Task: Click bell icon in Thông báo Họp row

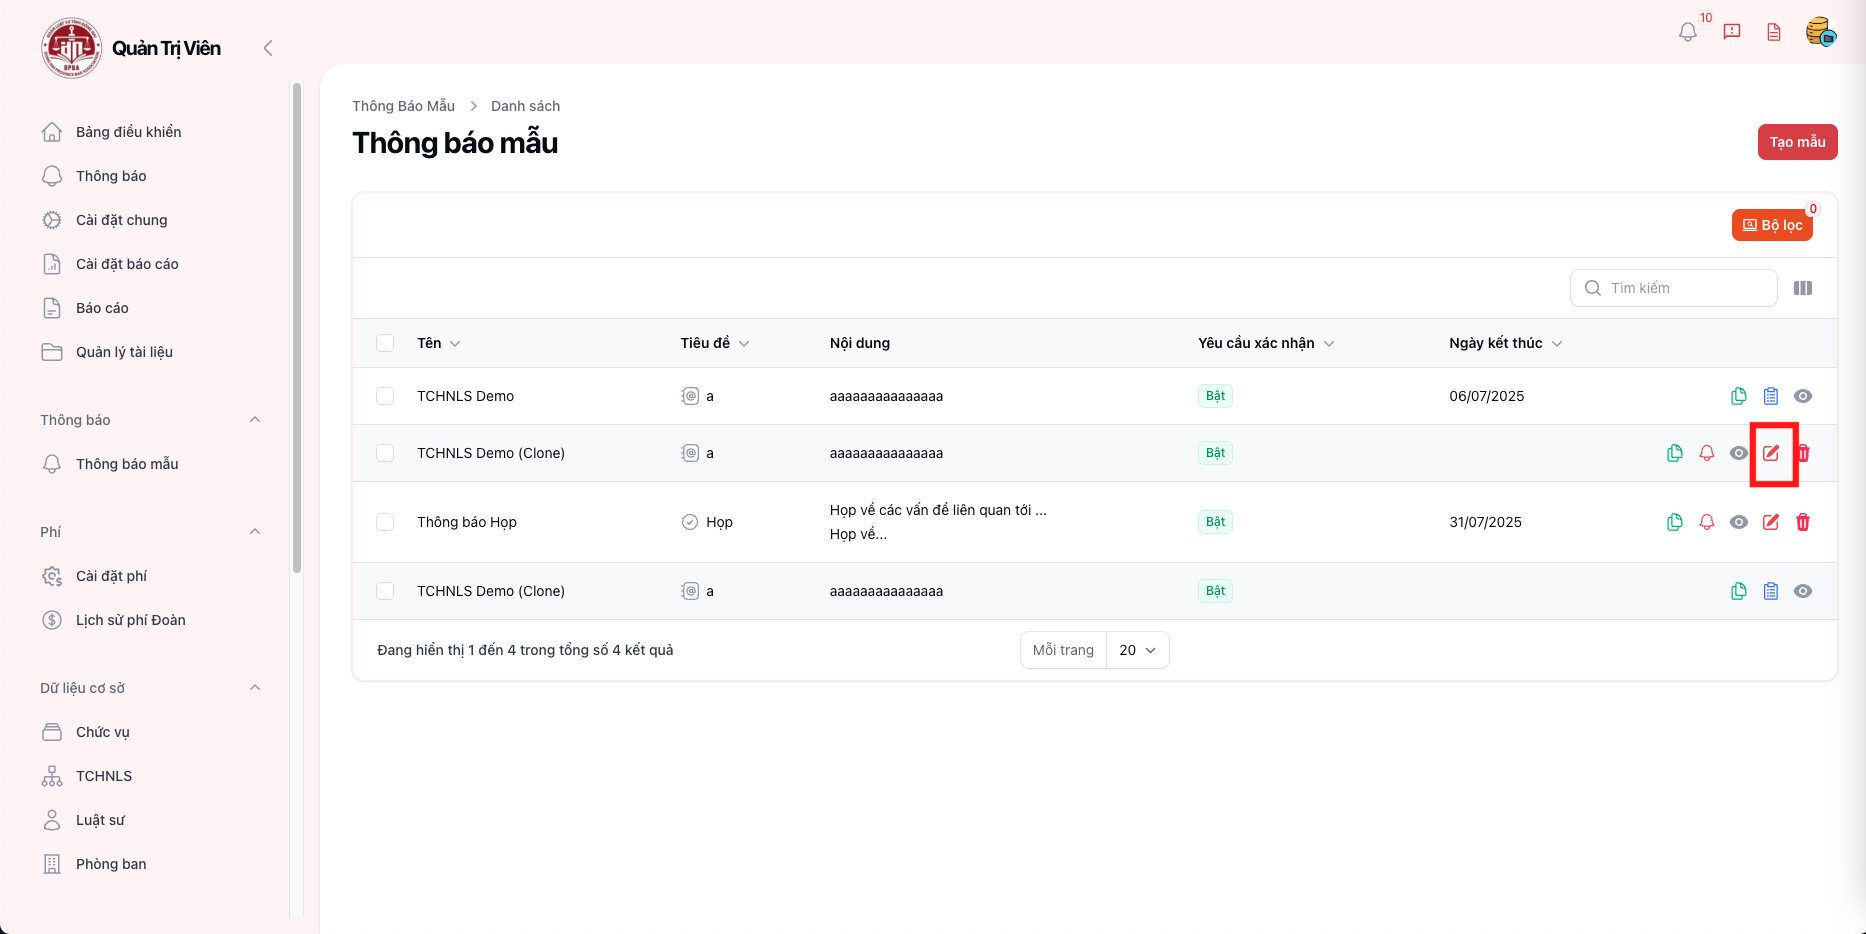Action: [1706, 522]
